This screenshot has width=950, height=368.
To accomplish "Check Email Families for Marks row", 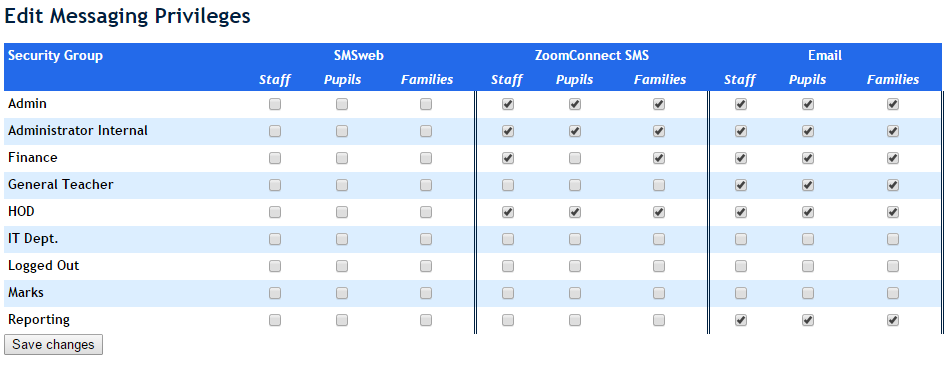I will click(892, 293).
